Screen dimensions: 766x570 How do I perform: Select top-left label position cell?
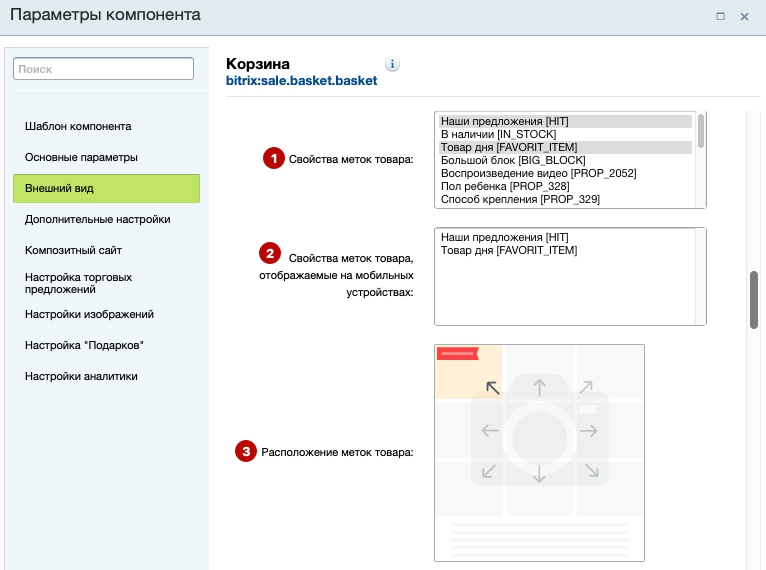[468, 372]
